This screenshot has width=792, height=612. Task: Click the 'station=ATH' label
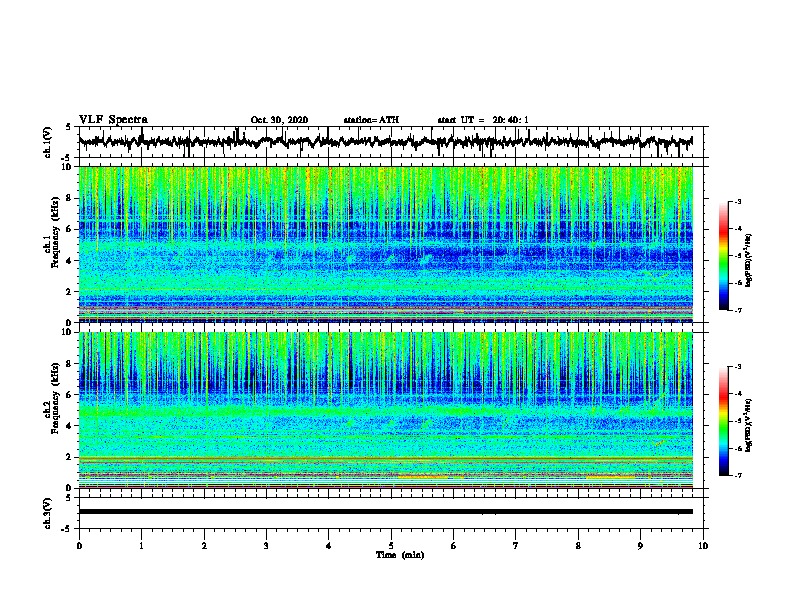pos(371,120)
